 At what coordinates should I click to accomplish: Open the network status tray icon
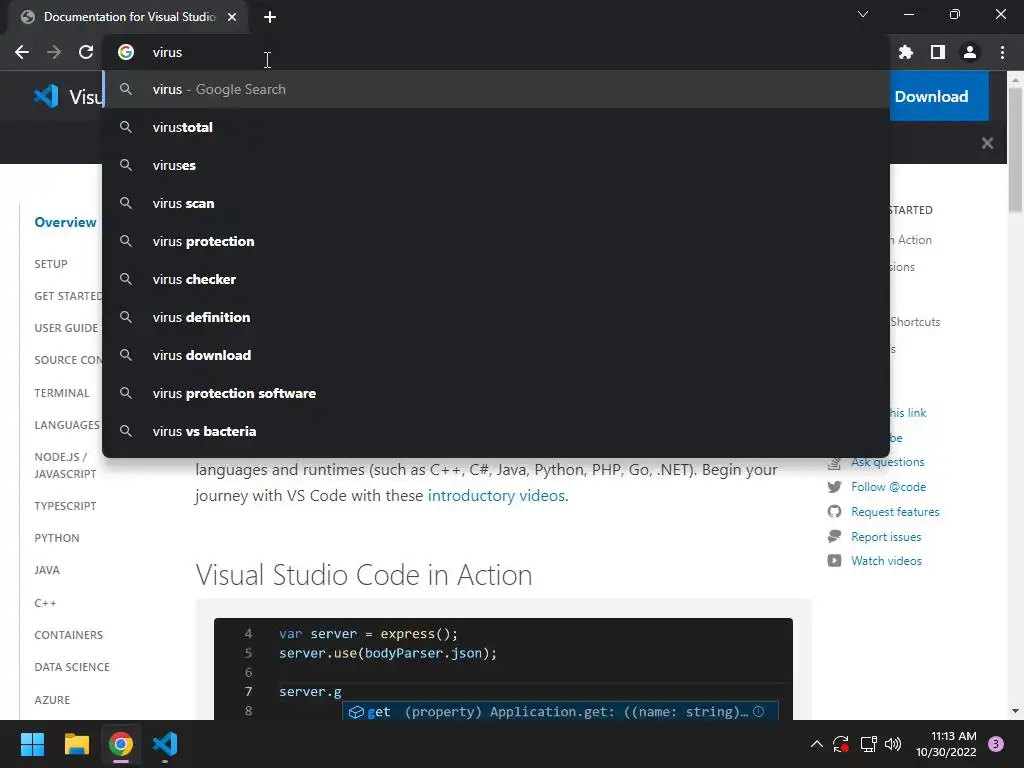click(868, 744)
